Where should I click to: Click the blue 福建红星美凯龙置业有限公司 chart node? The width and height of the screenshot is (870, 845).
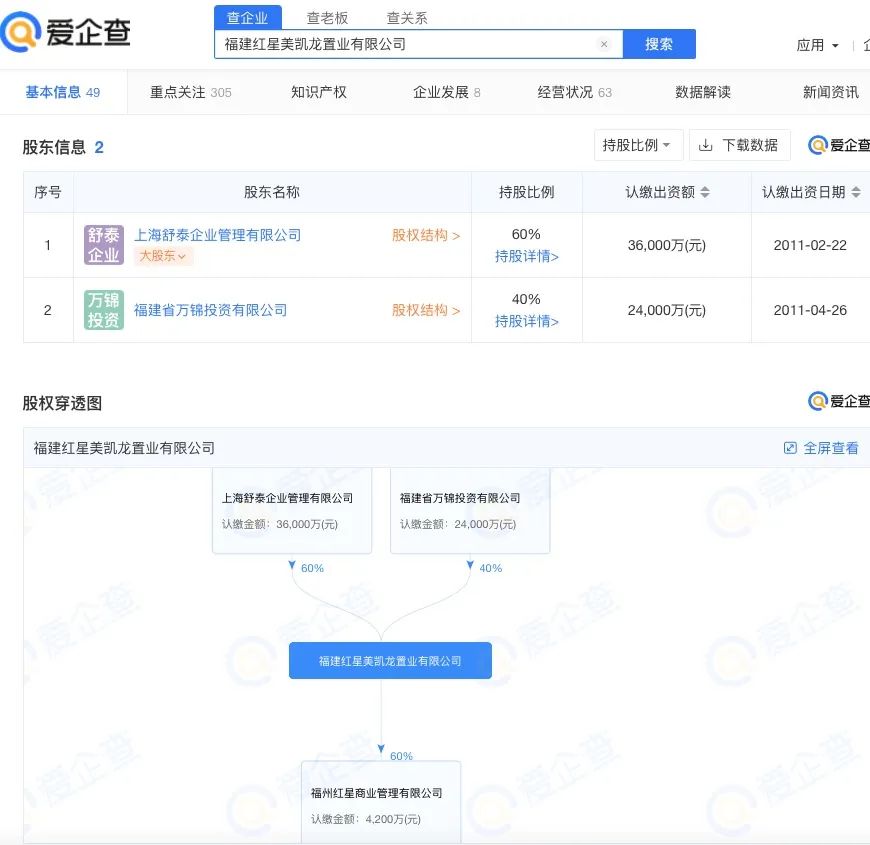click(x=390, y=661)
